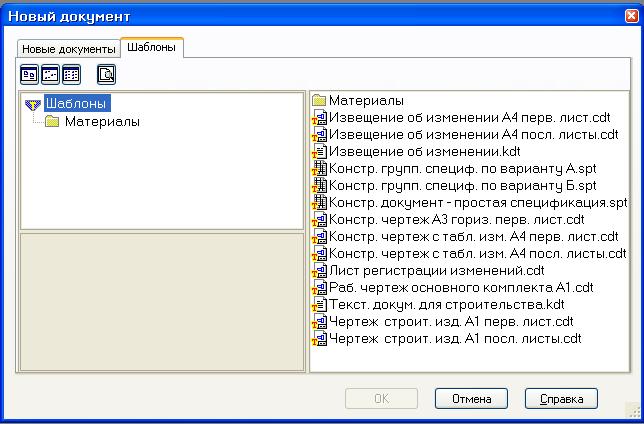Click icon of Констр. чертеж А3 гориз. перв. лист.cdt
The height and width of the screenshot is (424, 644).
coord(319,220)
